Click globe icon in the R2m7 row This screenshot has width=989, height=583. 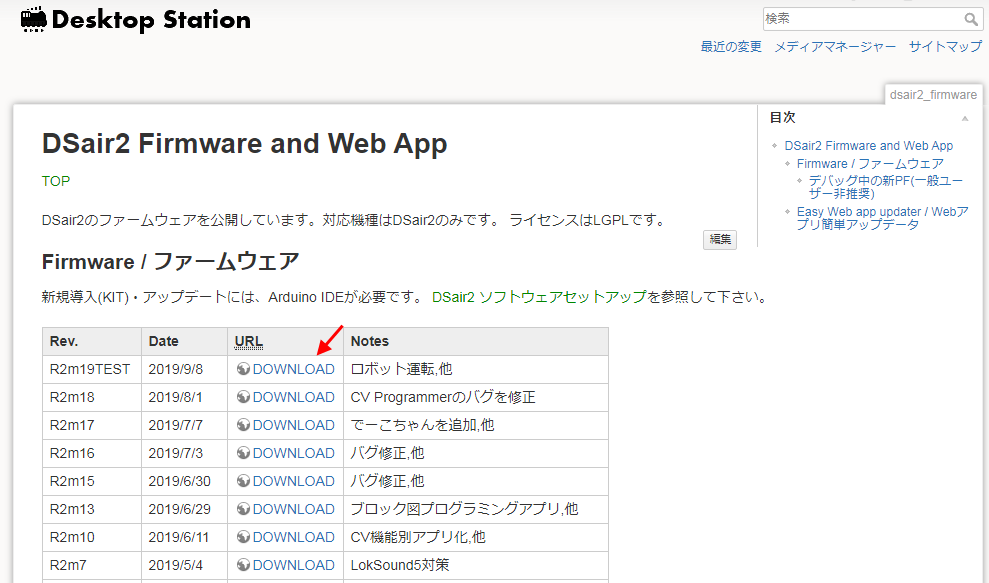[x=243, y=565]
